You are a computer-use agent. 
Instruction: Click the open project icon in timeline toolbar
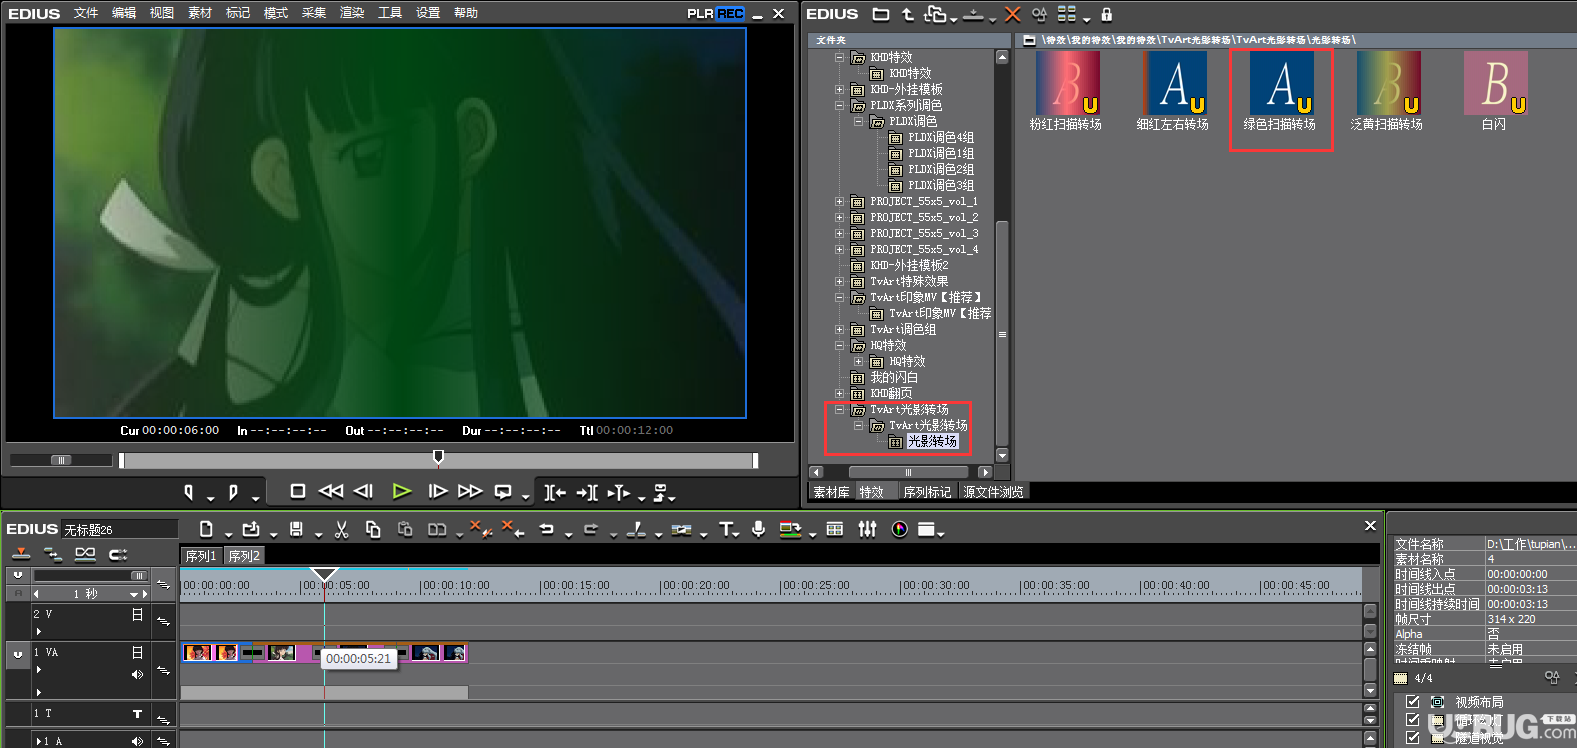(x=251, y=529)
